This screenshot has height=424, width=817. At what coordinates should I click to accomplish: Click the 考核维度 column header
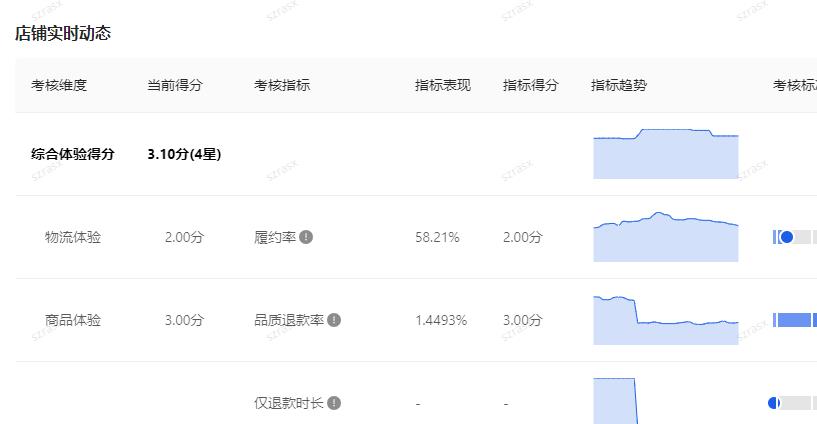59,85
